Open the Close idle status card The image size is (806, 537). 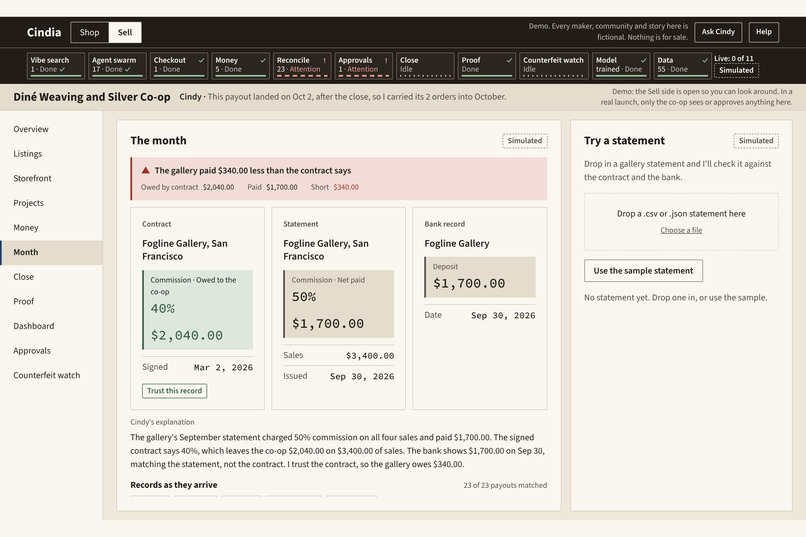click(x=426, y=65)
